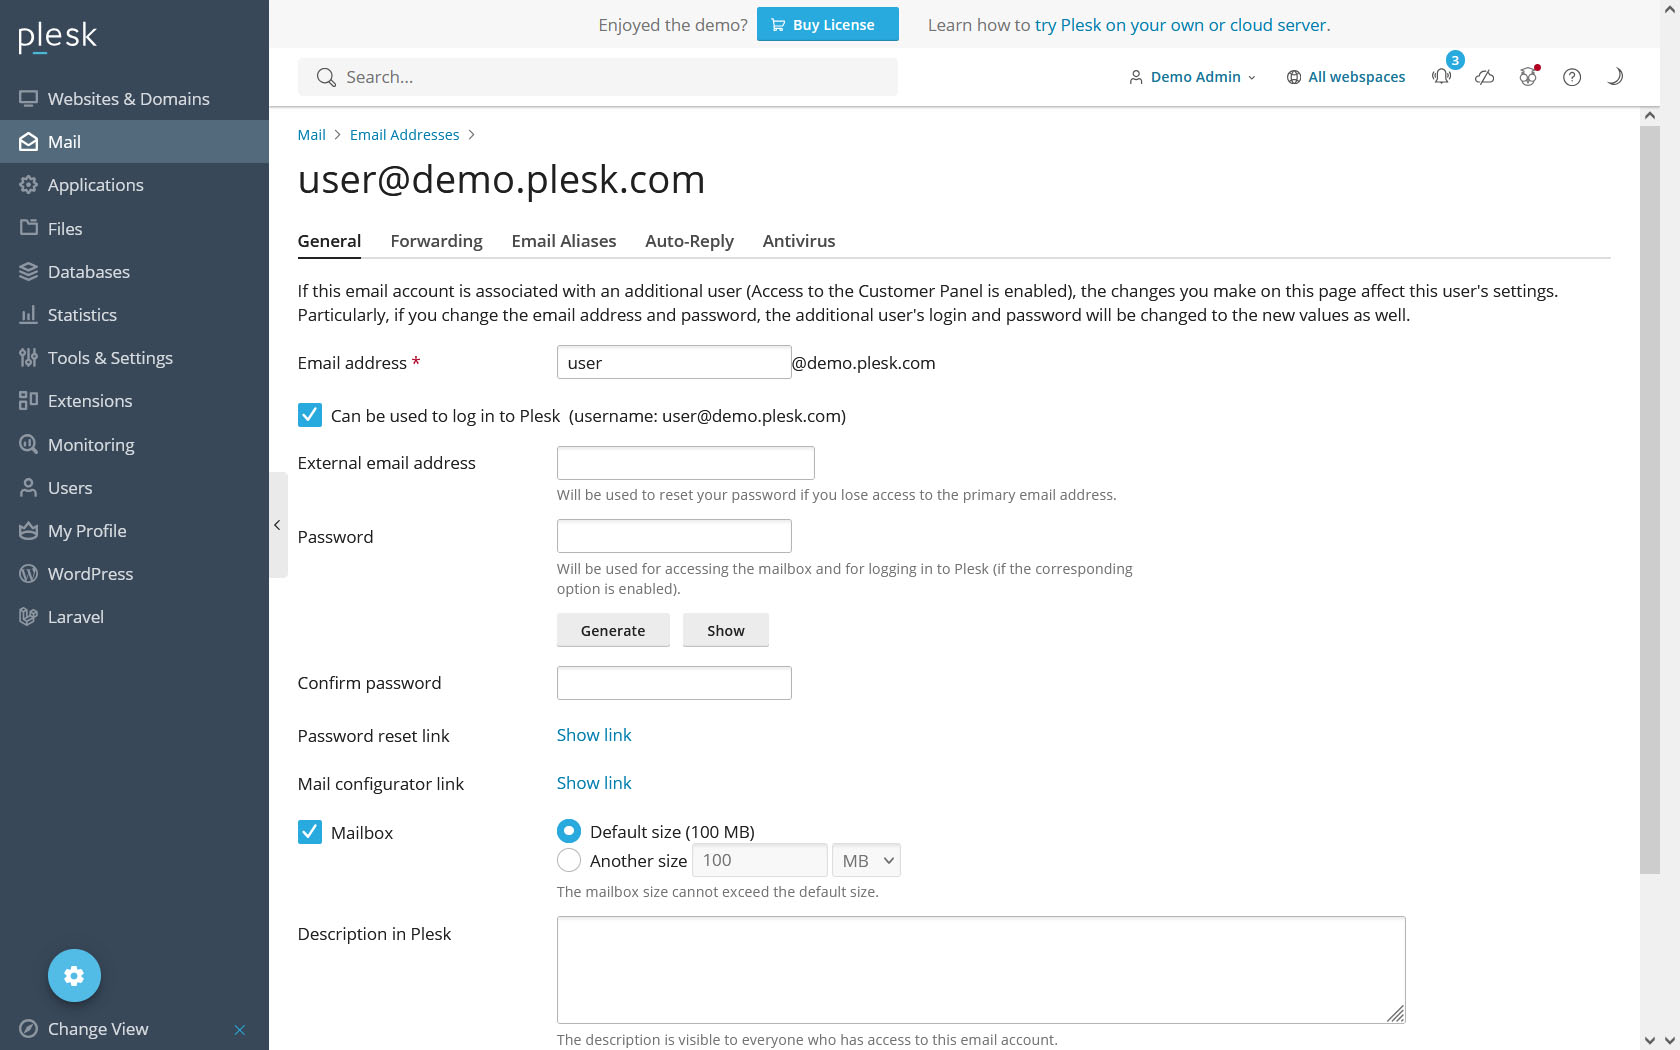Click the External email address field
Viewport: 1680px width, 1050px height.
[x=686, y=463]
